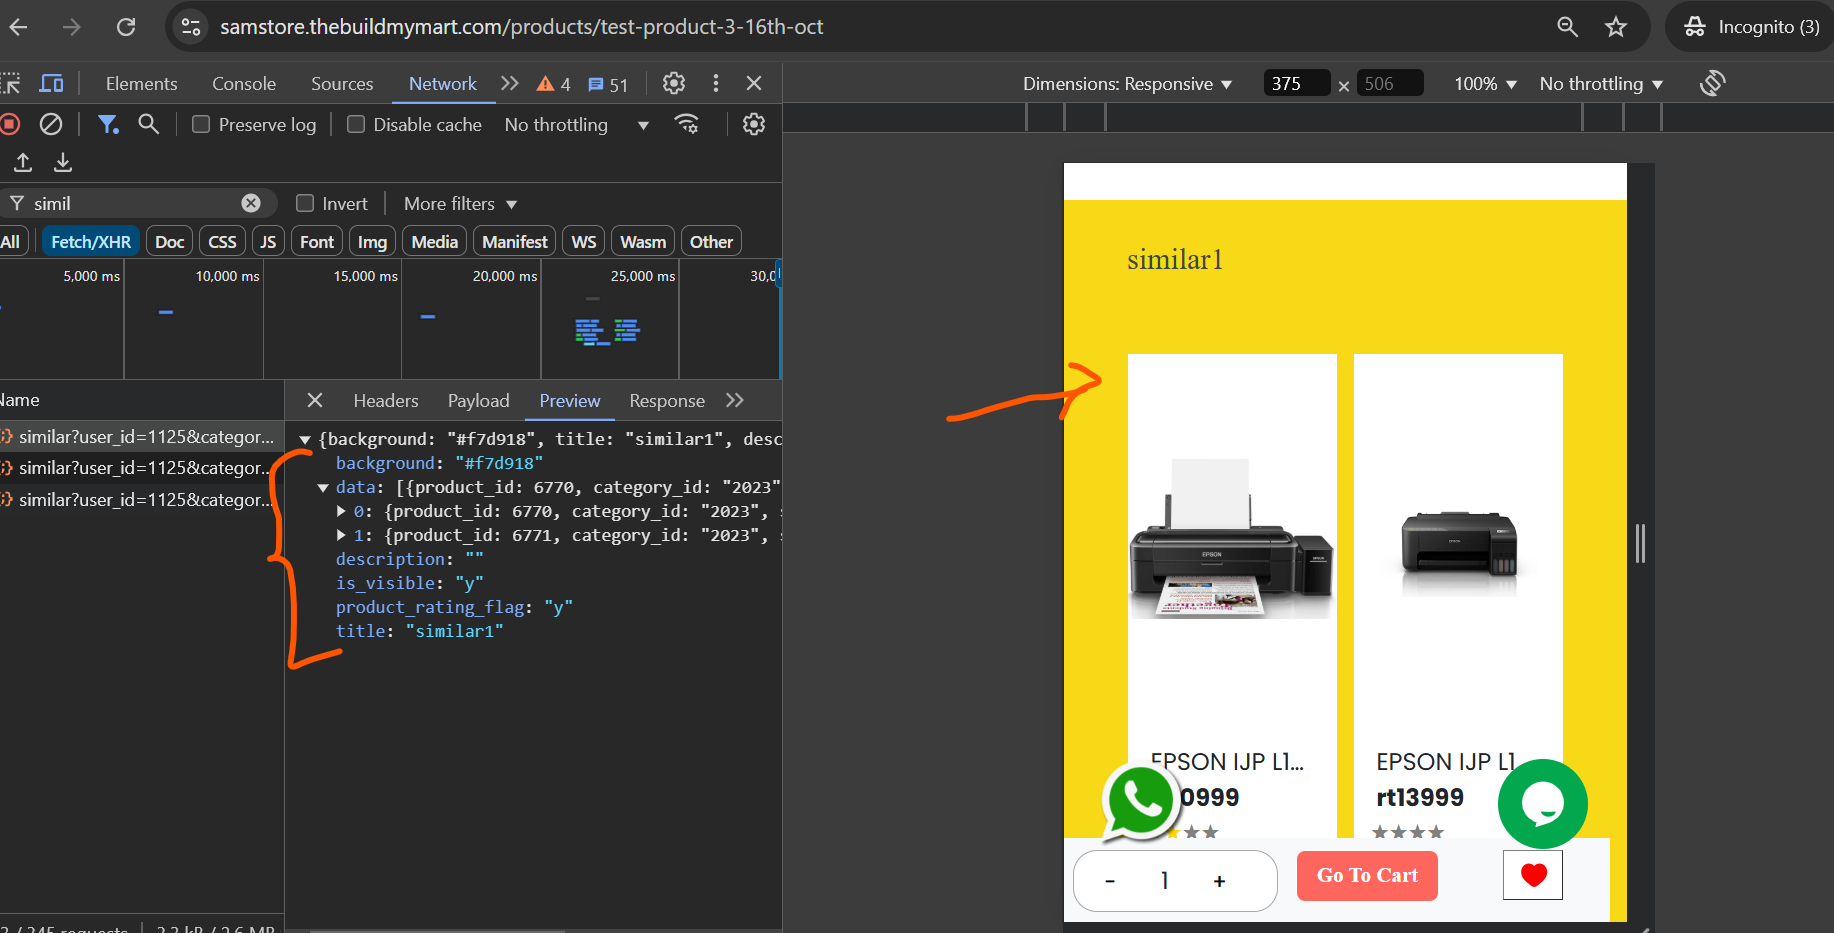The width and height of the screenshot is (1834, 933).
Task: Go back using the browser back arrow
Action: pos(18,27)
